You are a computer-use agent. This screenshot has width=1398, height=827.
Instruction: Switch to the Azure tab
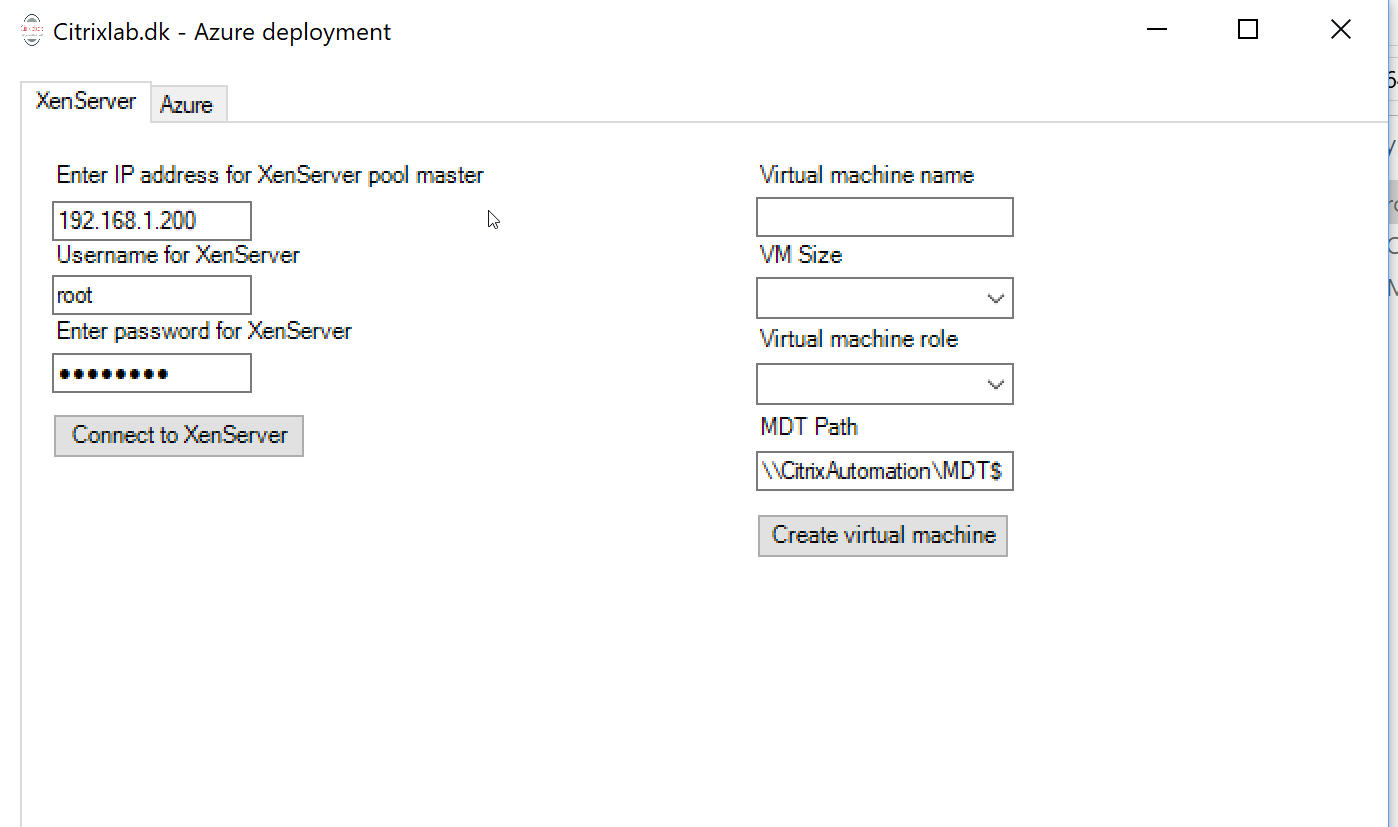[x=188, y=105]
